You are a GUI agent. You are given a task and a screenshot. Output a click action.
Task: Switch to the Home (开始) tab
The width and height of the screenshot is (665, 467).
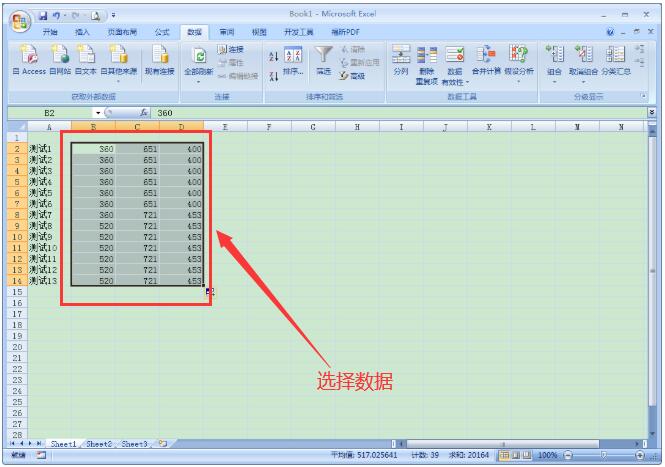click(x=50, y=32)
